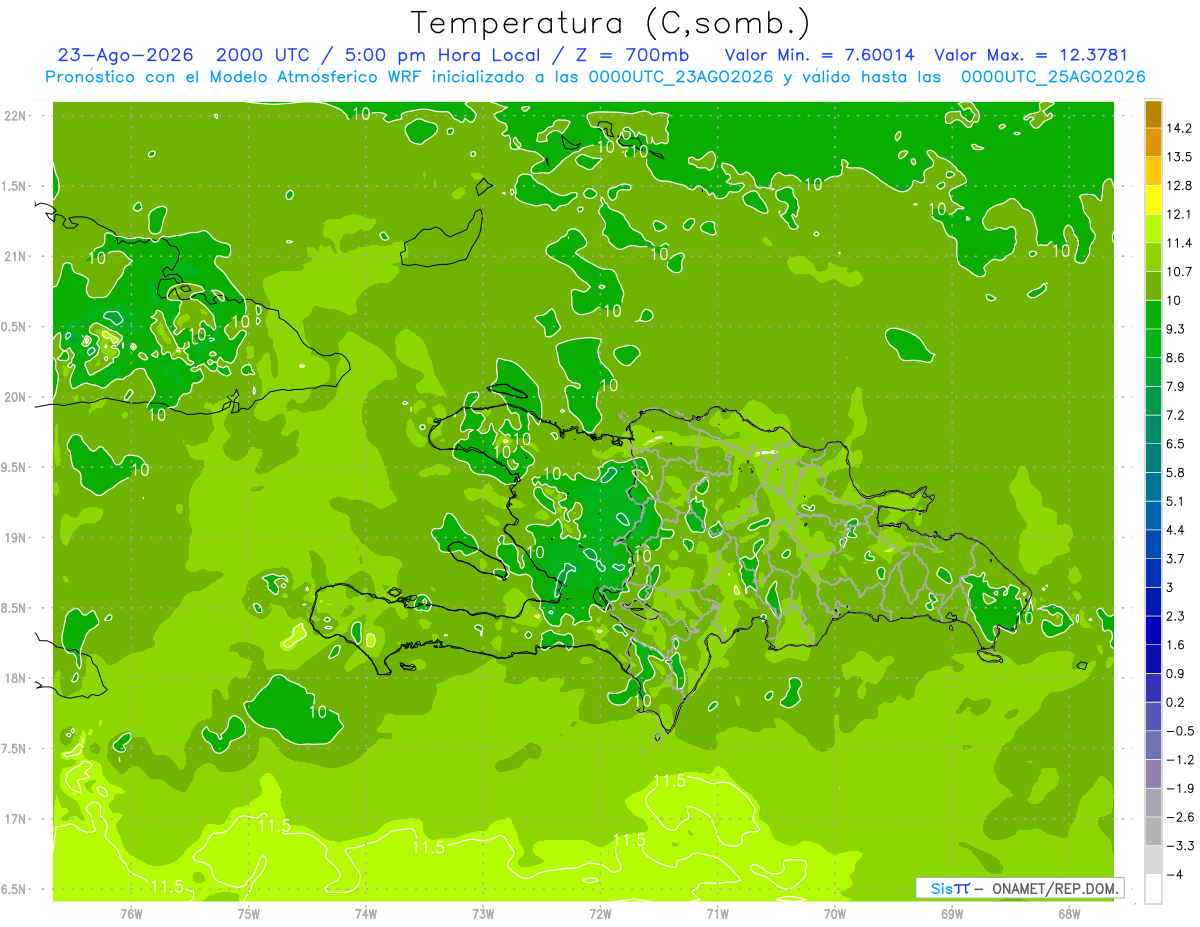
Task: Pick the dark orange swatch above 14.2
Action: click(x=1153, y=114)
